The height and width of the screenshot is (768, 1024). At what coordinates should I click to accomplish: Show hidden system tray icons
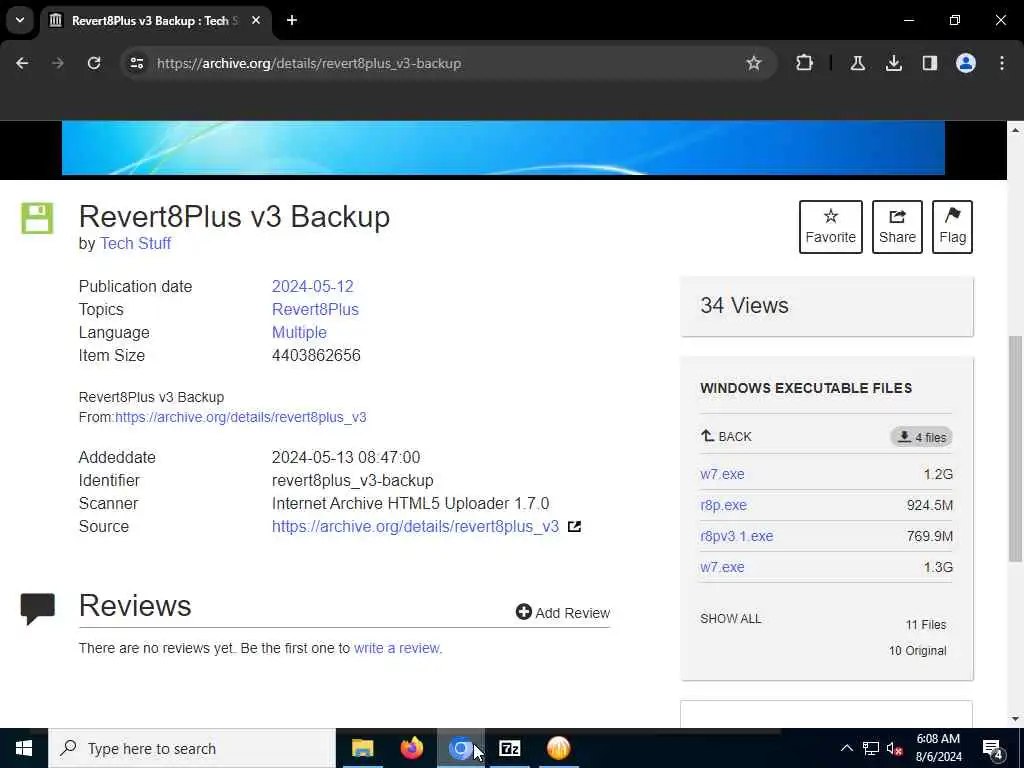[846, 748]
